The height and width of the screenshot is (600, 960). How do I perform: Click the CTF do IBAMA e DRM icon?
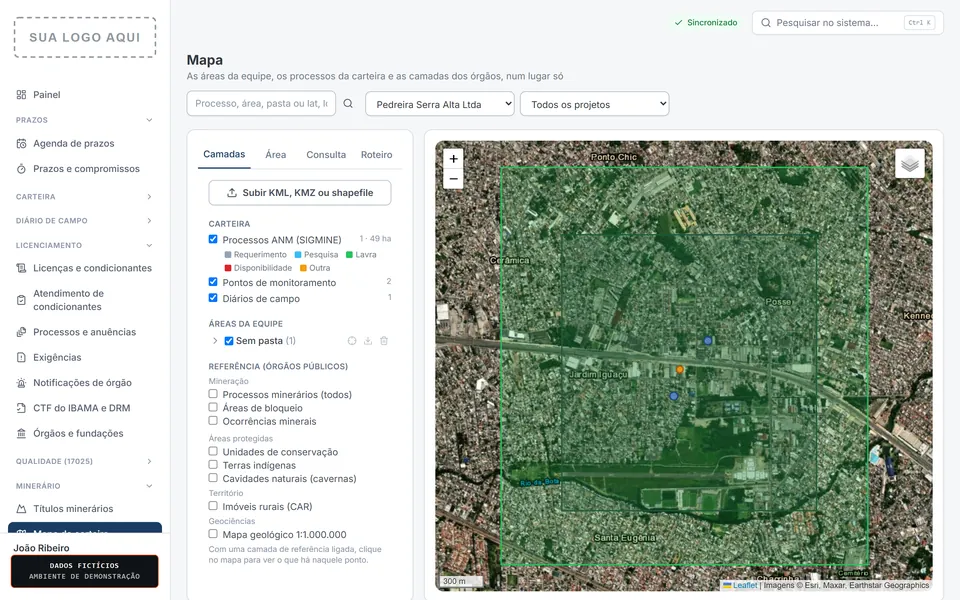21,408
